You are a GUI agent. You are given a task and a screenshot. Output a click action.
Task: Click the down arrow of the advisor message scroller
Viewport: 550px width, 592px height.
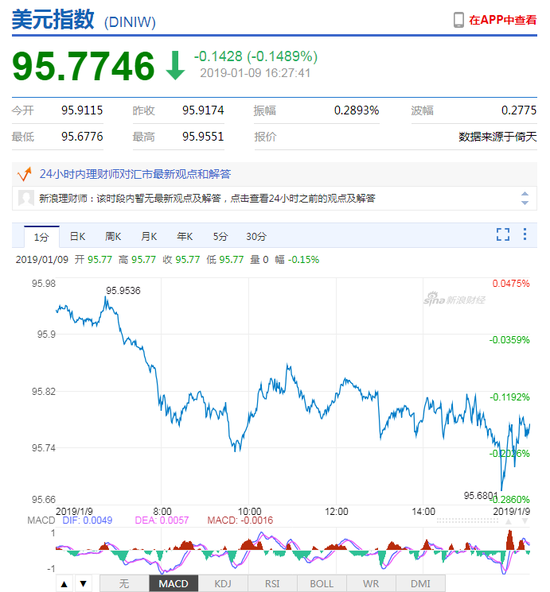pos(525,202)
